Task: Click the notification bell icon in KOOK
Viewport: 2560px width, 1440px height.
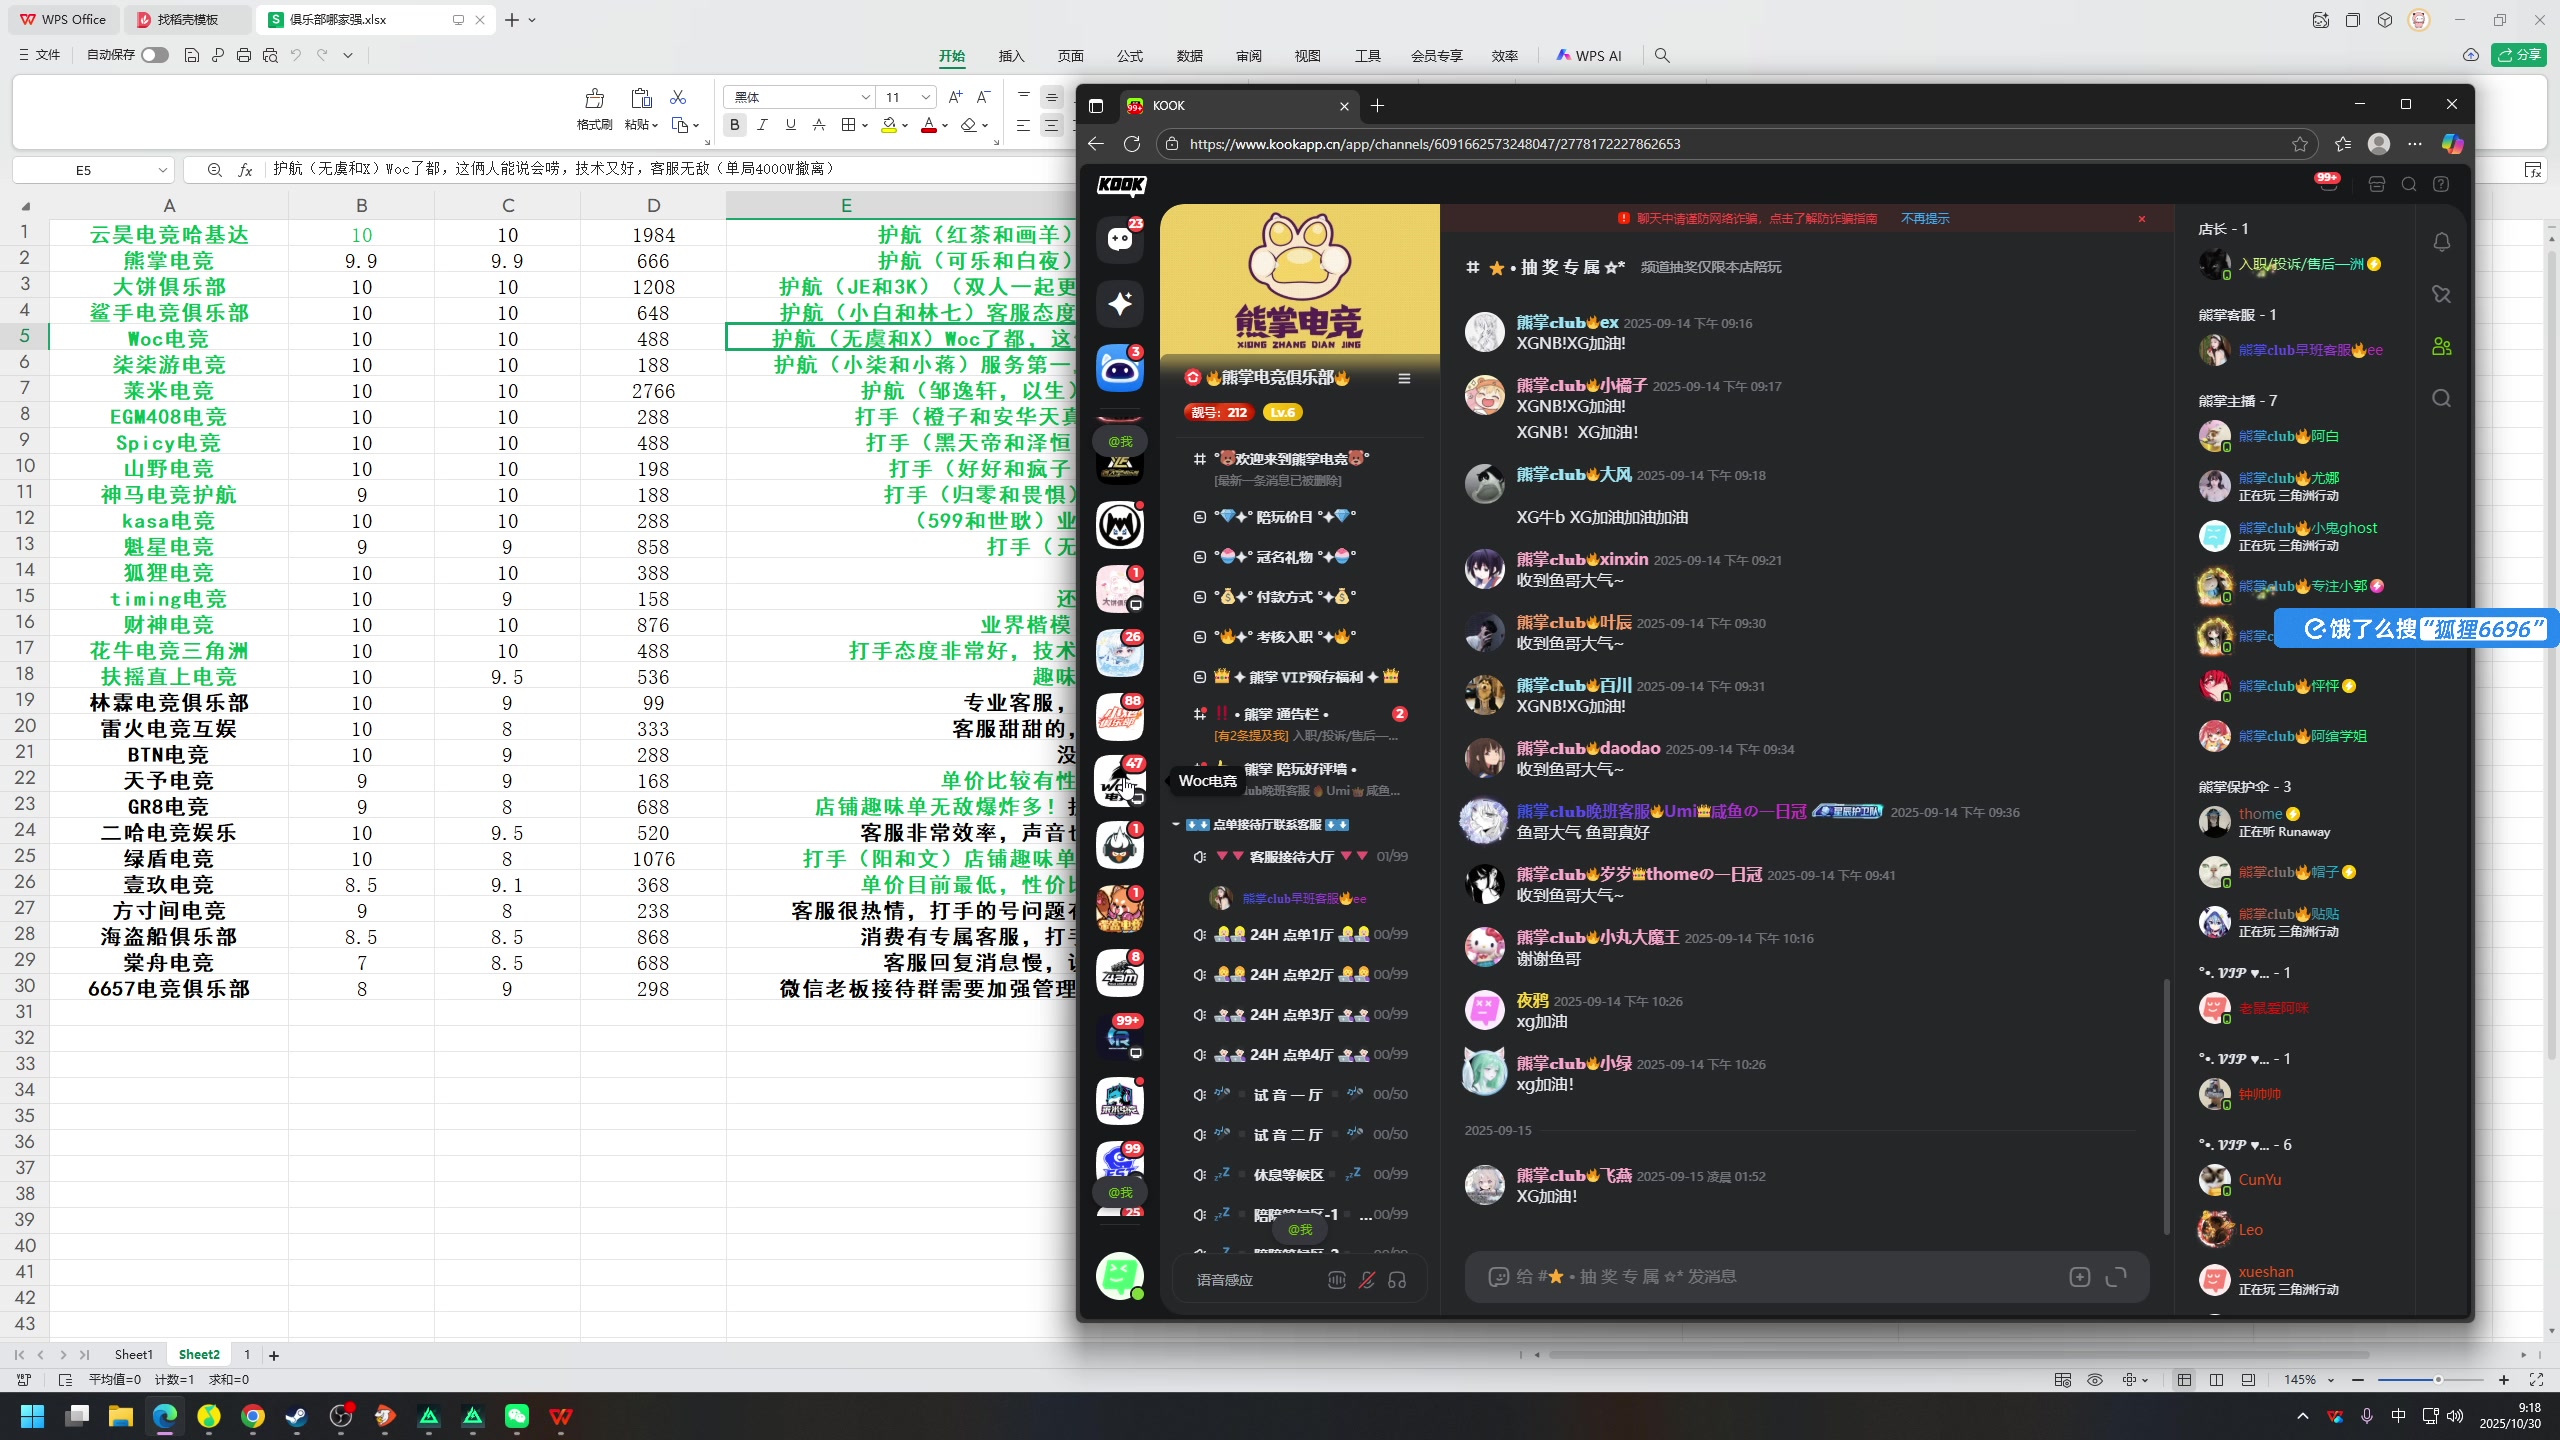Action: [2441, 242]
